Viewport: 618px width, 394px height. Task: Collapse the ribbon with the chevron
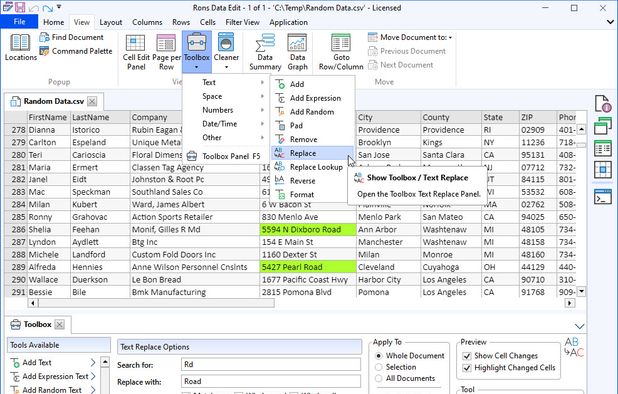click(x=610, y=22)
